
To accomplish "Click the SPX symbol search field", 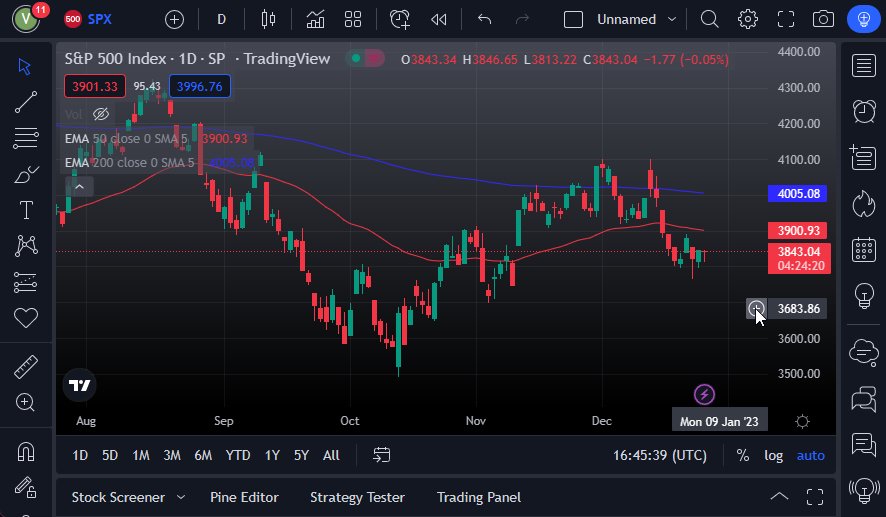I will click(x=100, y=19).
